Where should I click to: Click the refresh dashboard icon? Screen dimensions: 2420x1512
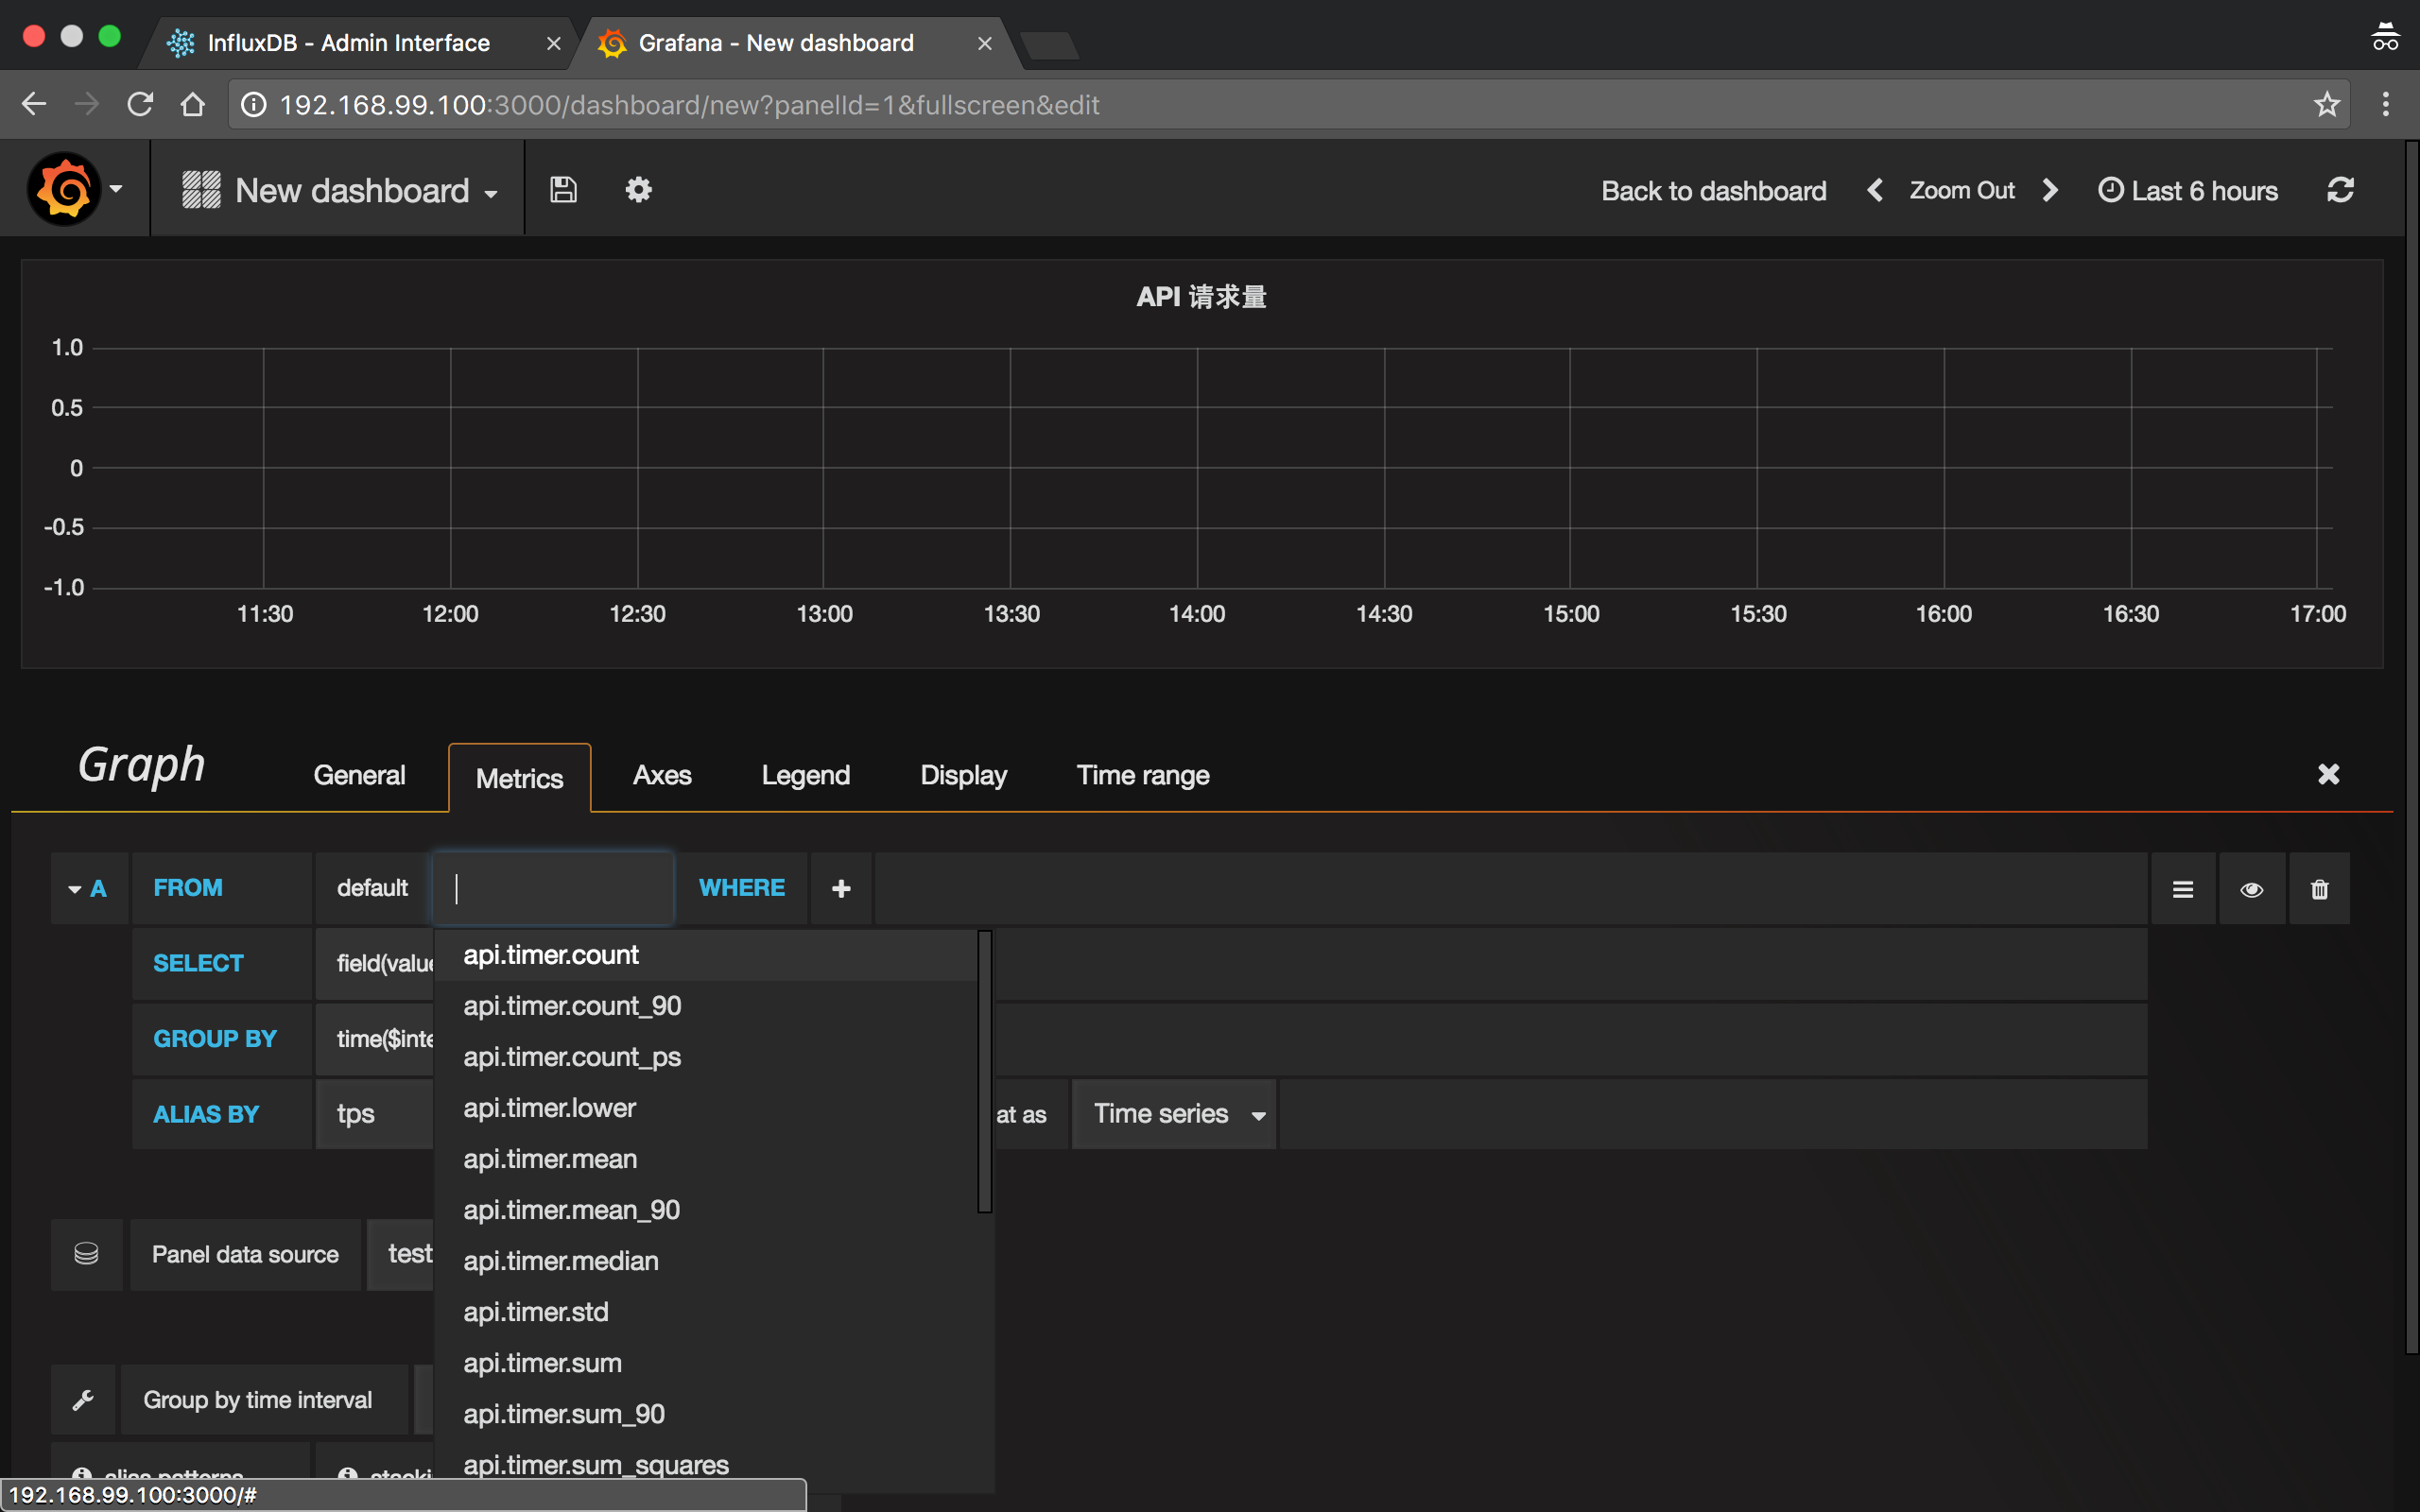tap(2340, 190)
